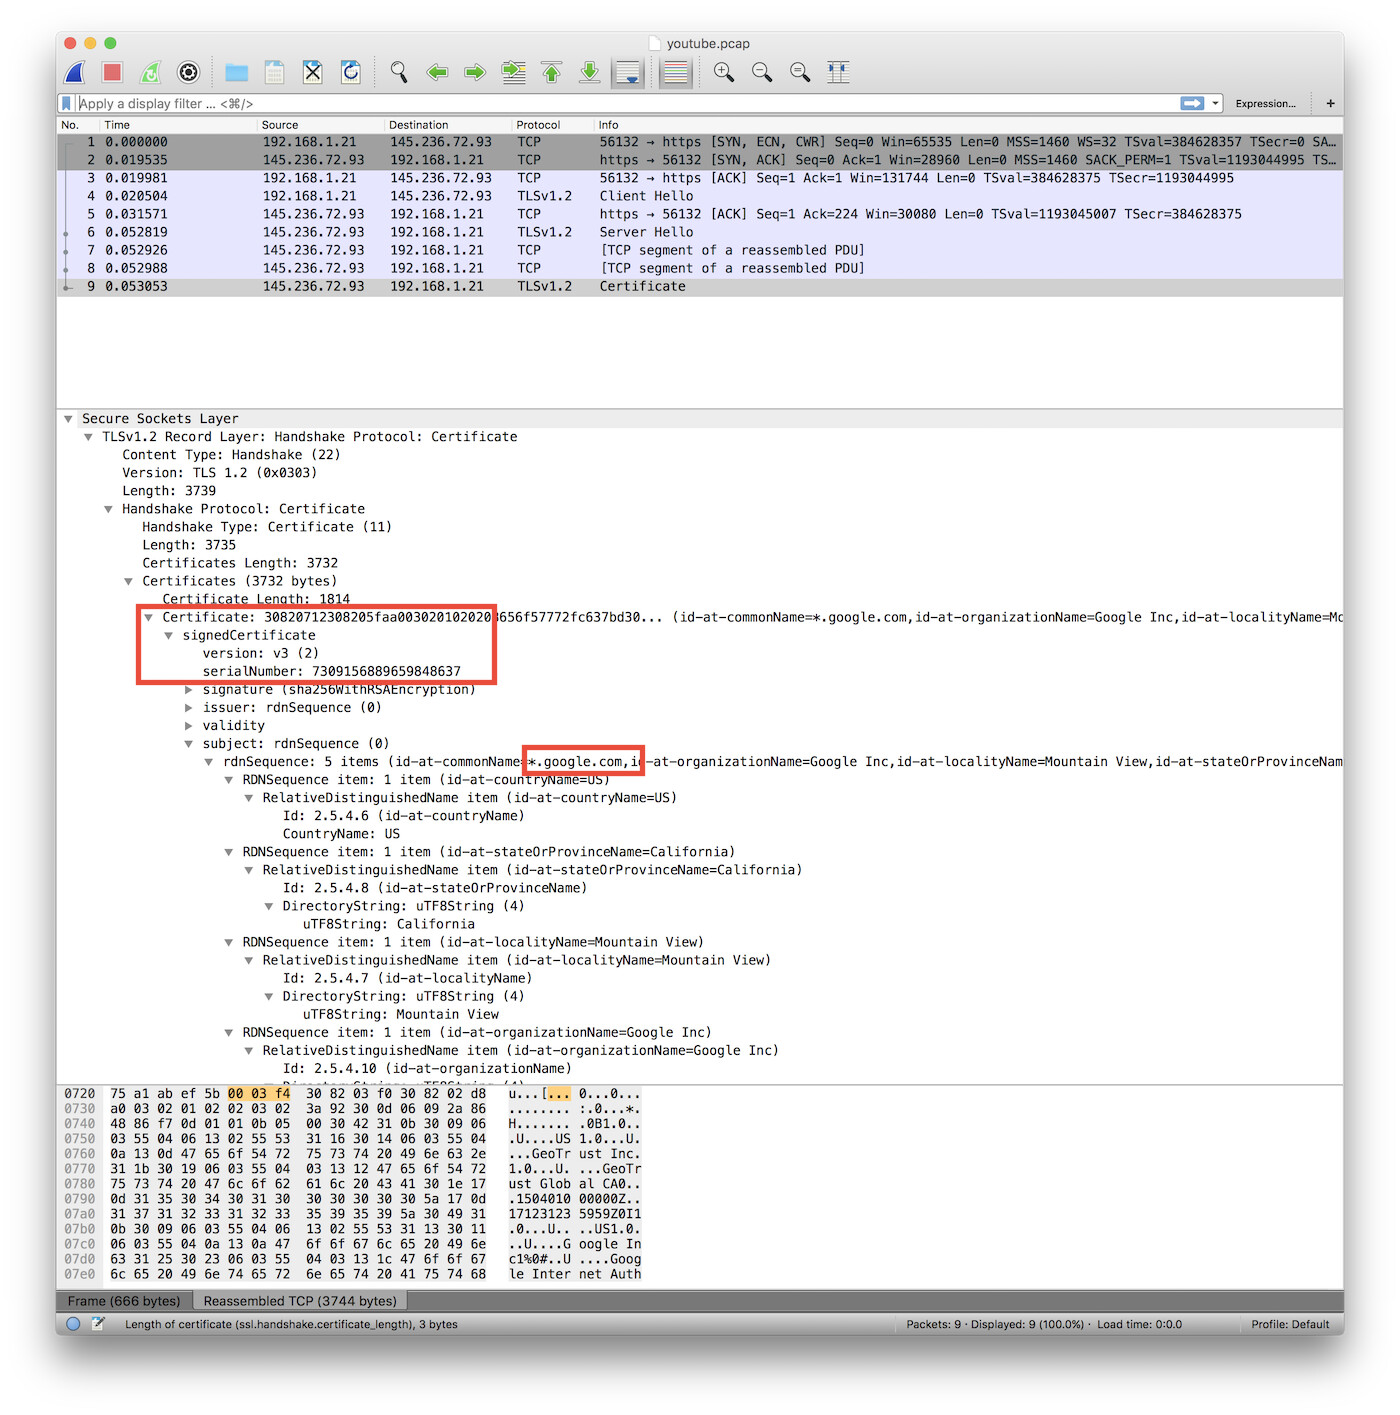This screenshot has height=1415, width=1400.
Task: Select Handshake Type: Certificate (11) line
Action: click(x=267, y=527)
